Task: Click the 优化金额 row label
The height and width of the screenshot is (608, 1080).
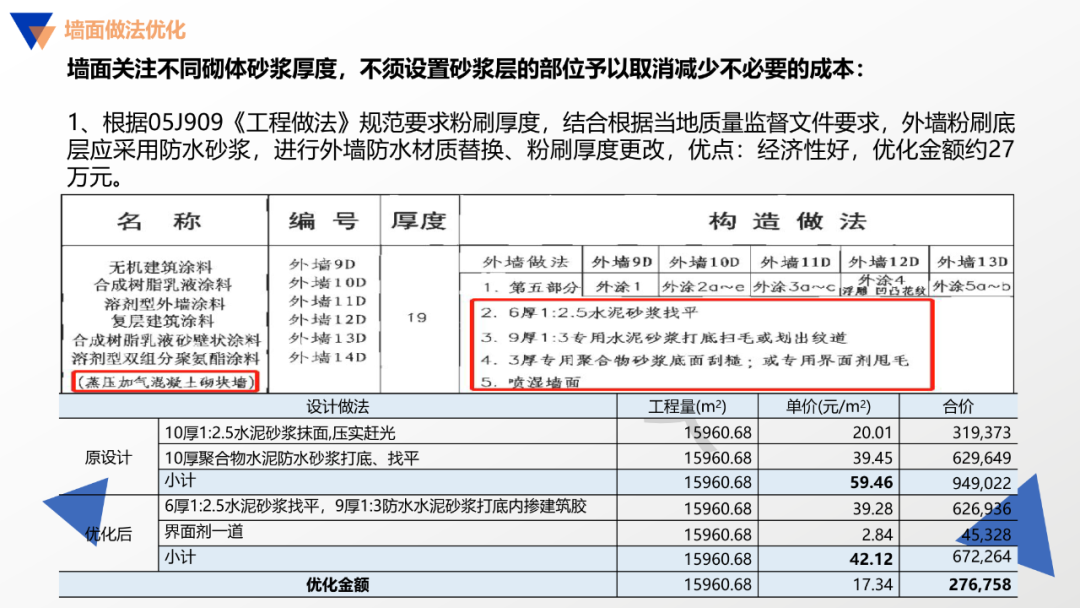Action: pyautogui.click(x=338, y=585)
